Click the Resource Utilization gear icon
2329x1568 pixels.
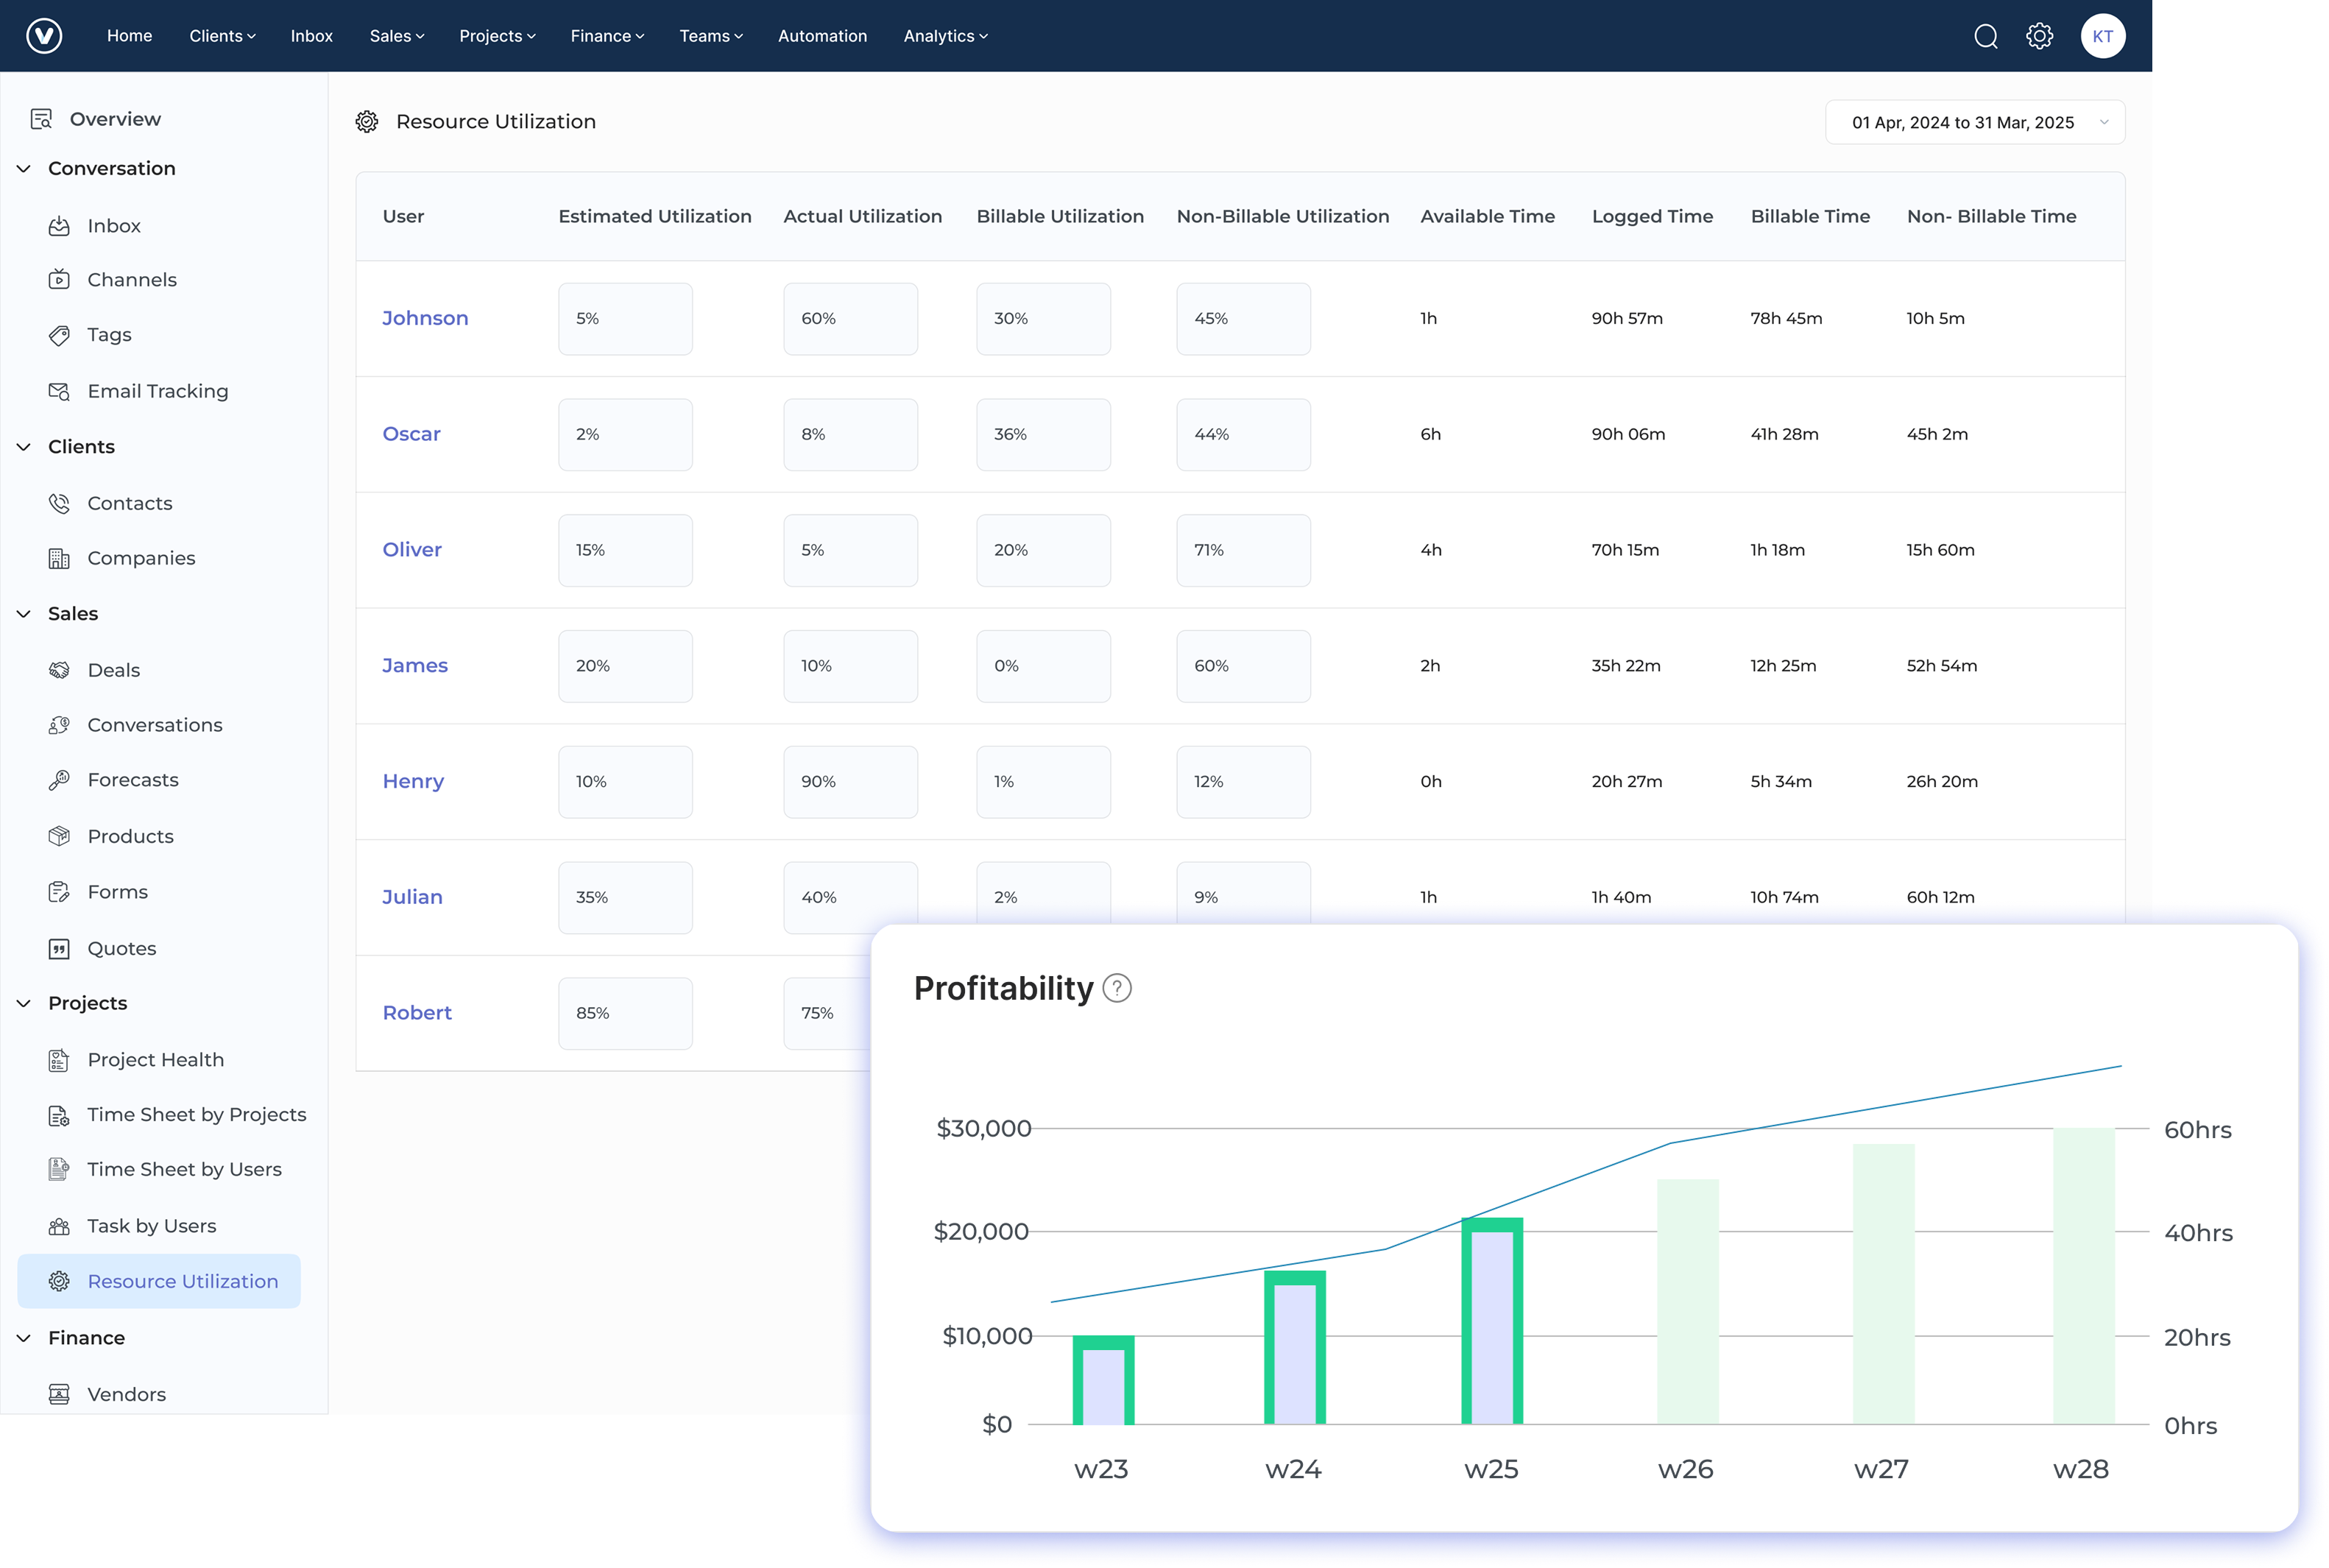pos(367,121)
